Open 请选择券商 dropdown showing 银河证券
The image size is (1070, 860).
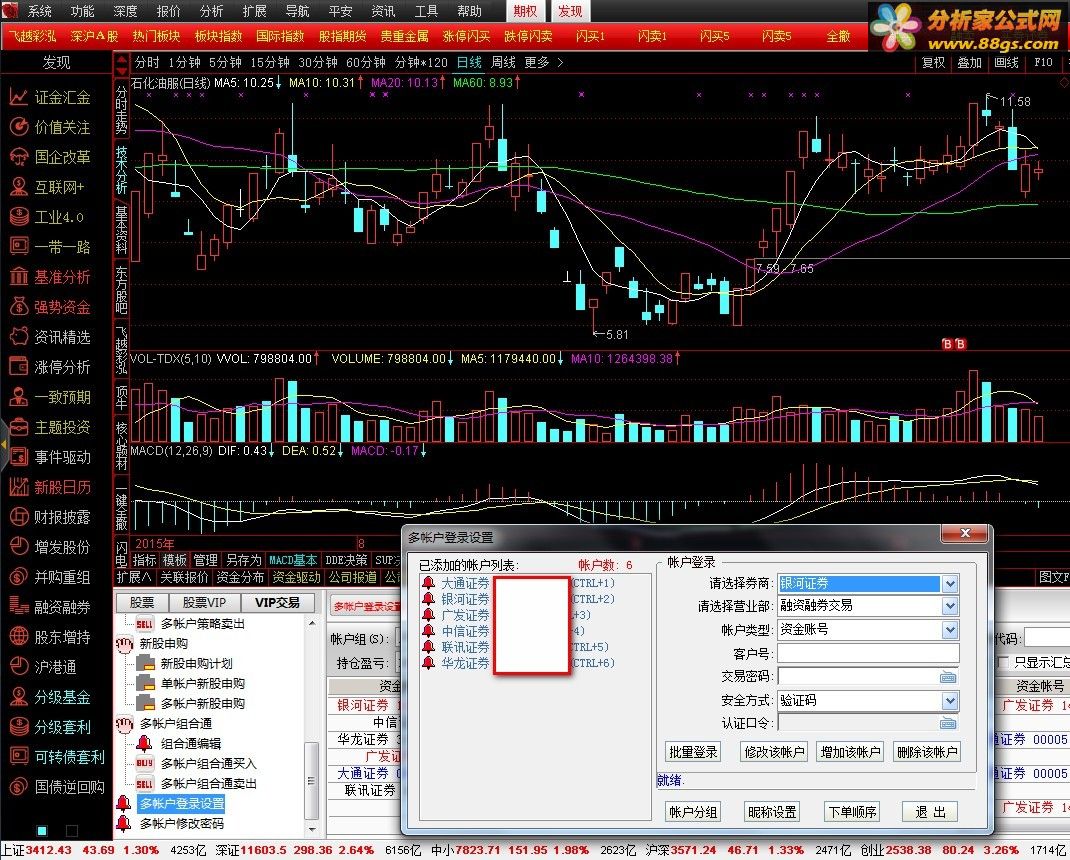[x=950, y=584]
